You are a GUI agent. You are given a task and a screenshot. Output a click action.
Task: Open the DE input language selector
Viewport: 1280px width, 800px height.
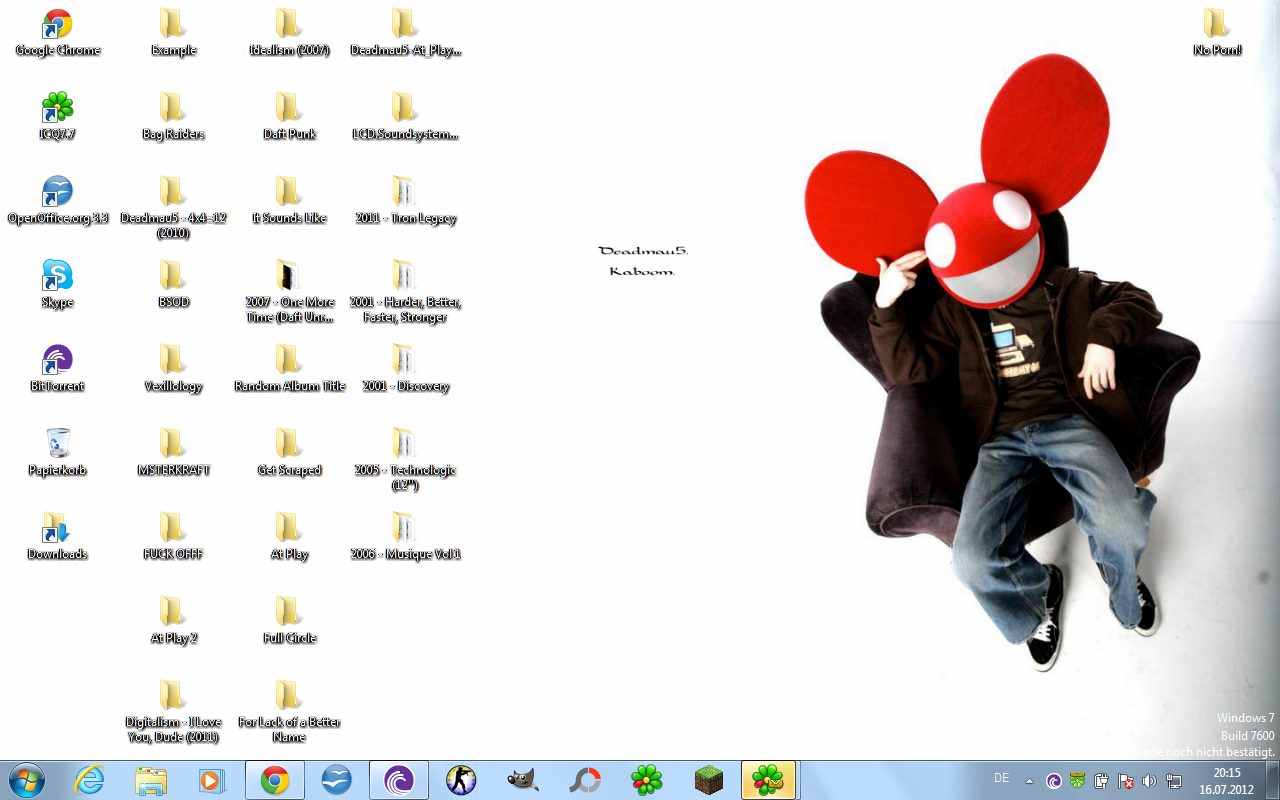point(1001,778)
